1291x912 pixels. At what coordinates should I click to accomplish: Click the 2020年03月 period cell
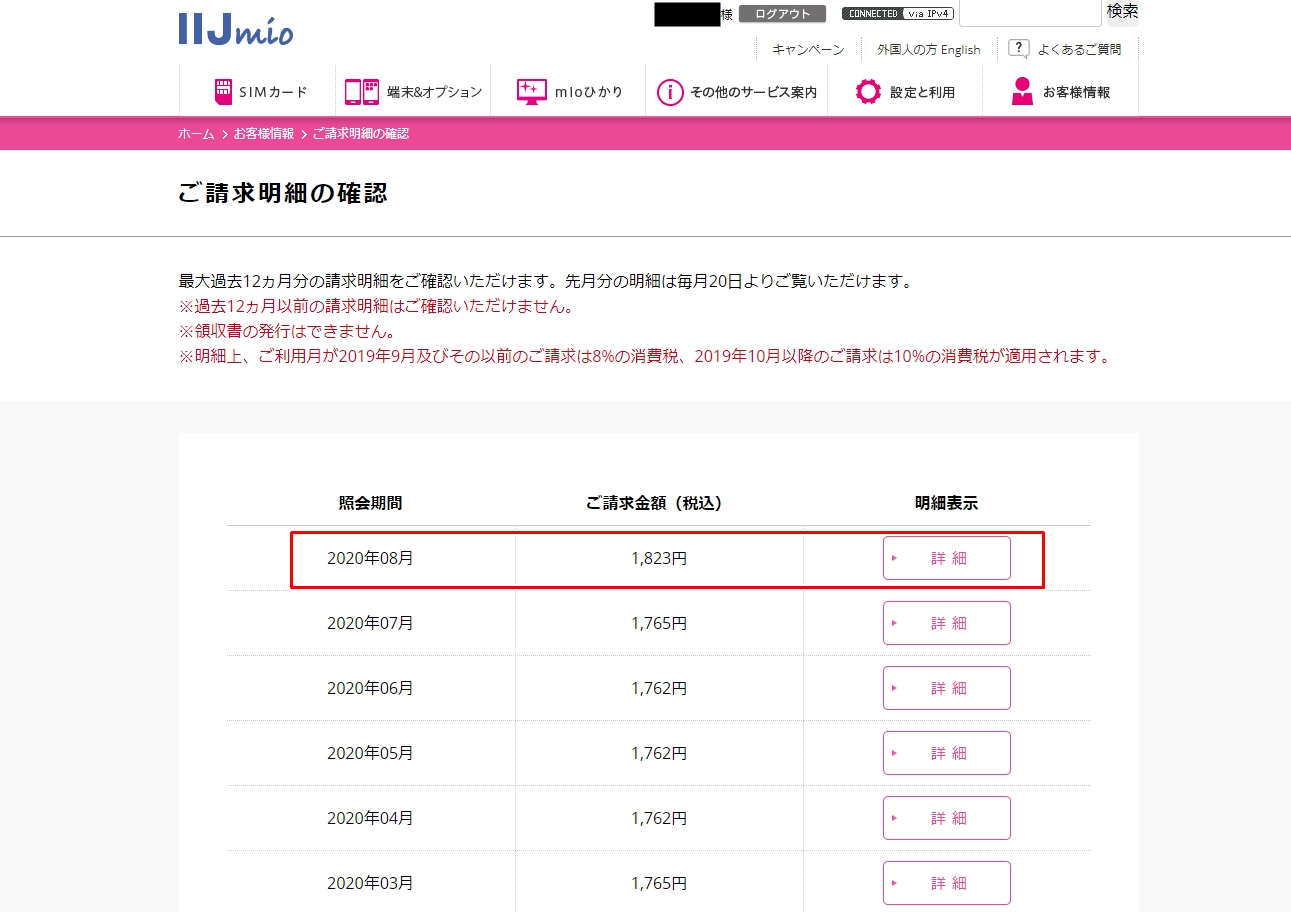click(370, 883)
